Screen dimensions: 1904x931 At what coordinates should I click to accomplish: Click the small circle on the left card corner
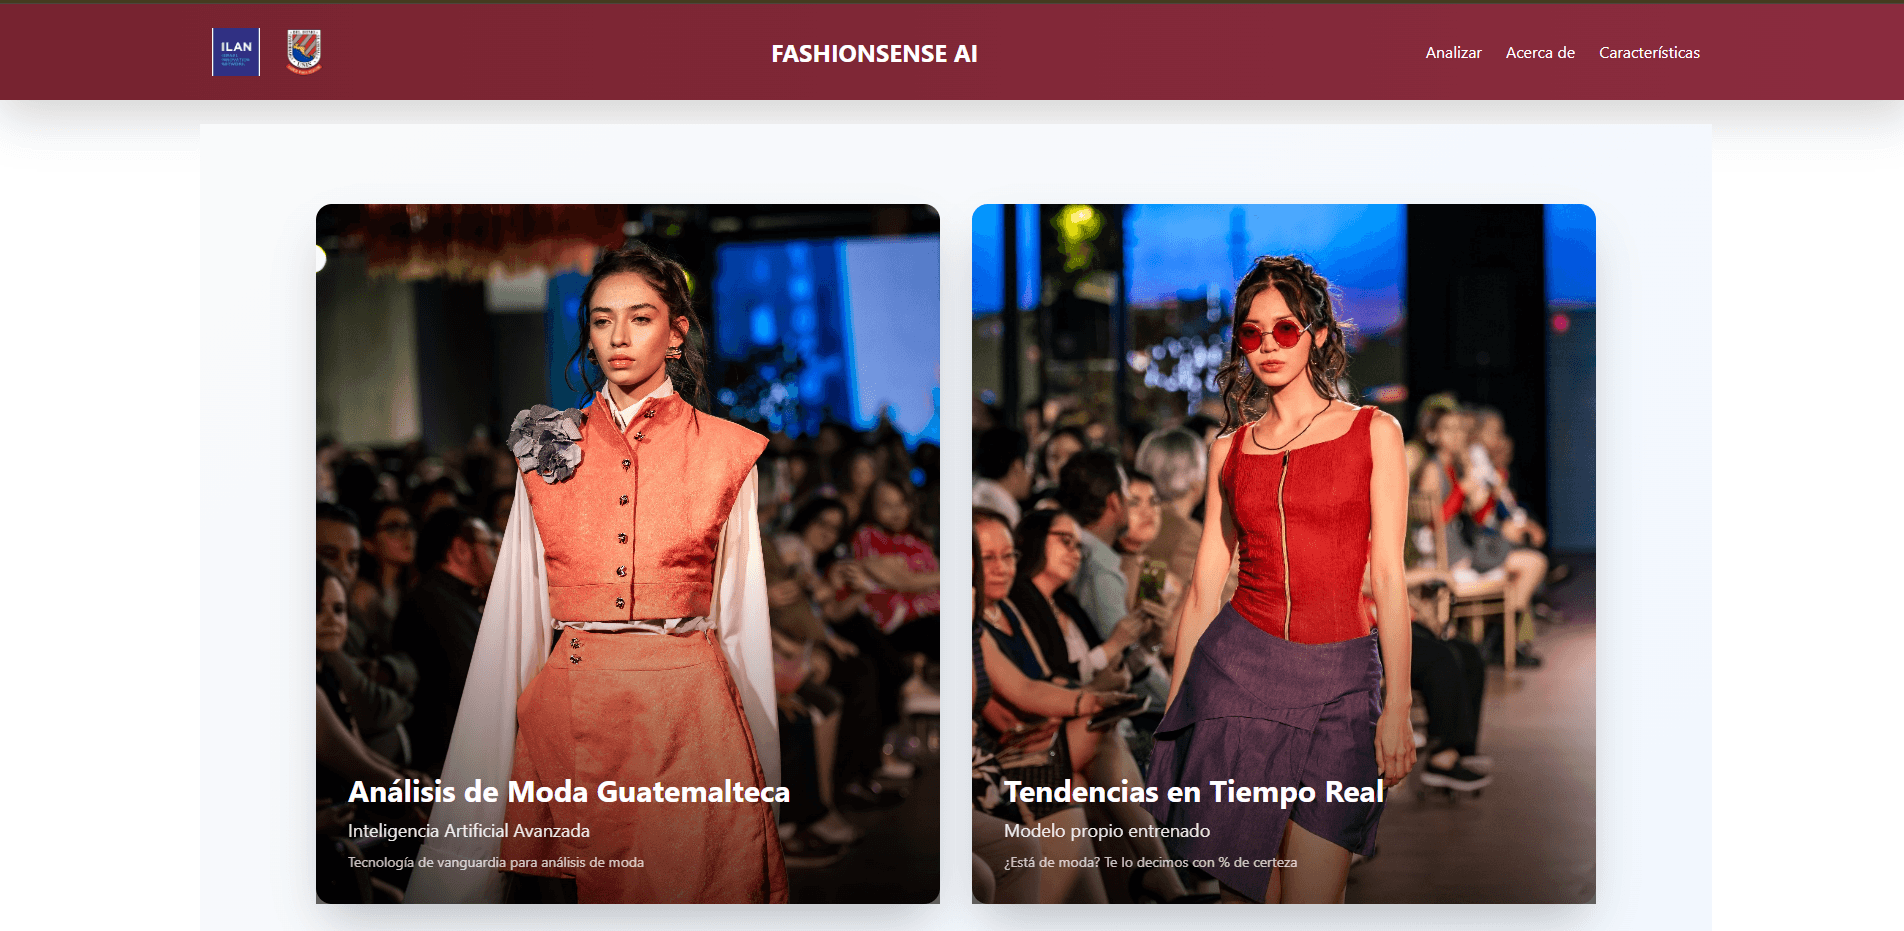point(322,258)
